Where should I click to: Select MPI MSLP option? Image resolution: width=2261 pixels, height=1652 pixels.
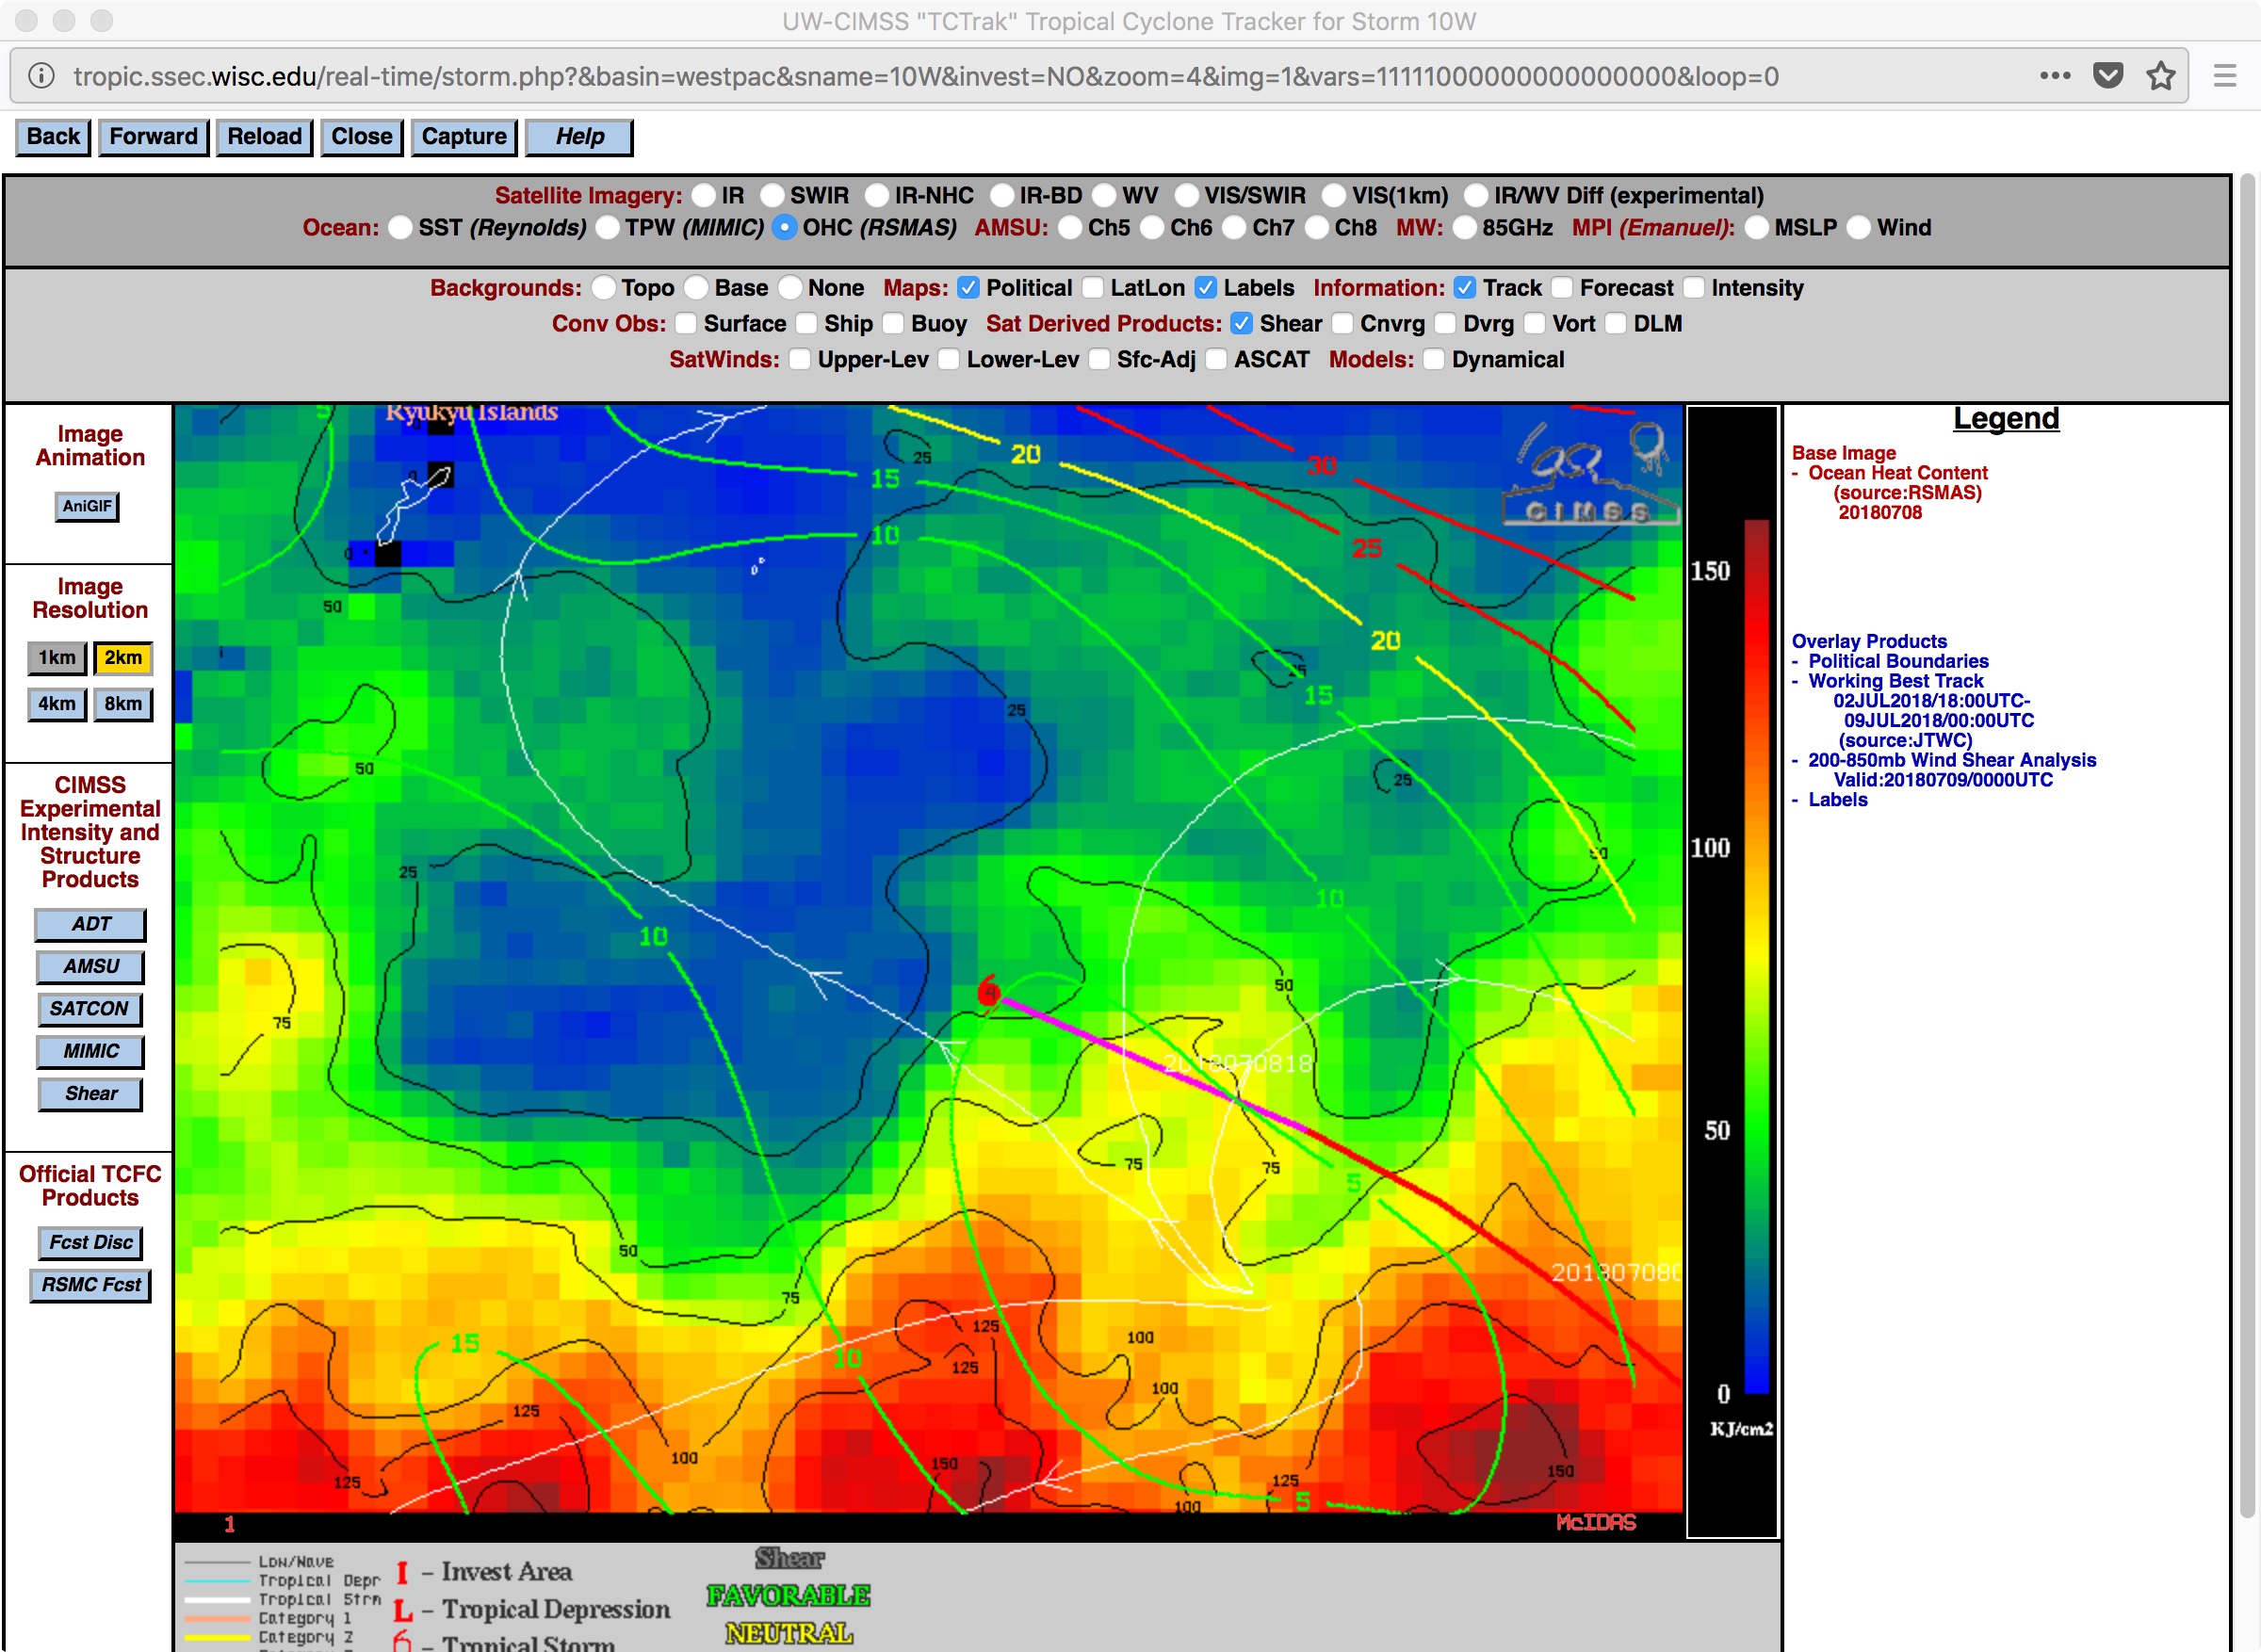click(1757, 228)
